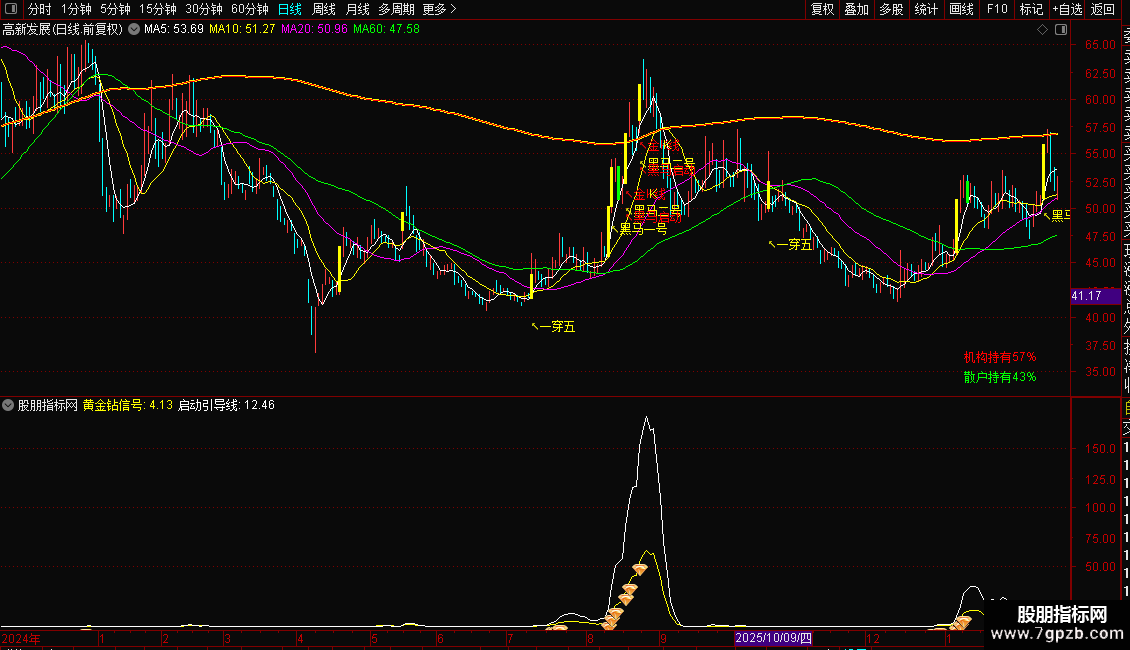The image size is (1130, 650).
Task: Open the 统计 statistics tool
Action: click(x=926, y=10)
